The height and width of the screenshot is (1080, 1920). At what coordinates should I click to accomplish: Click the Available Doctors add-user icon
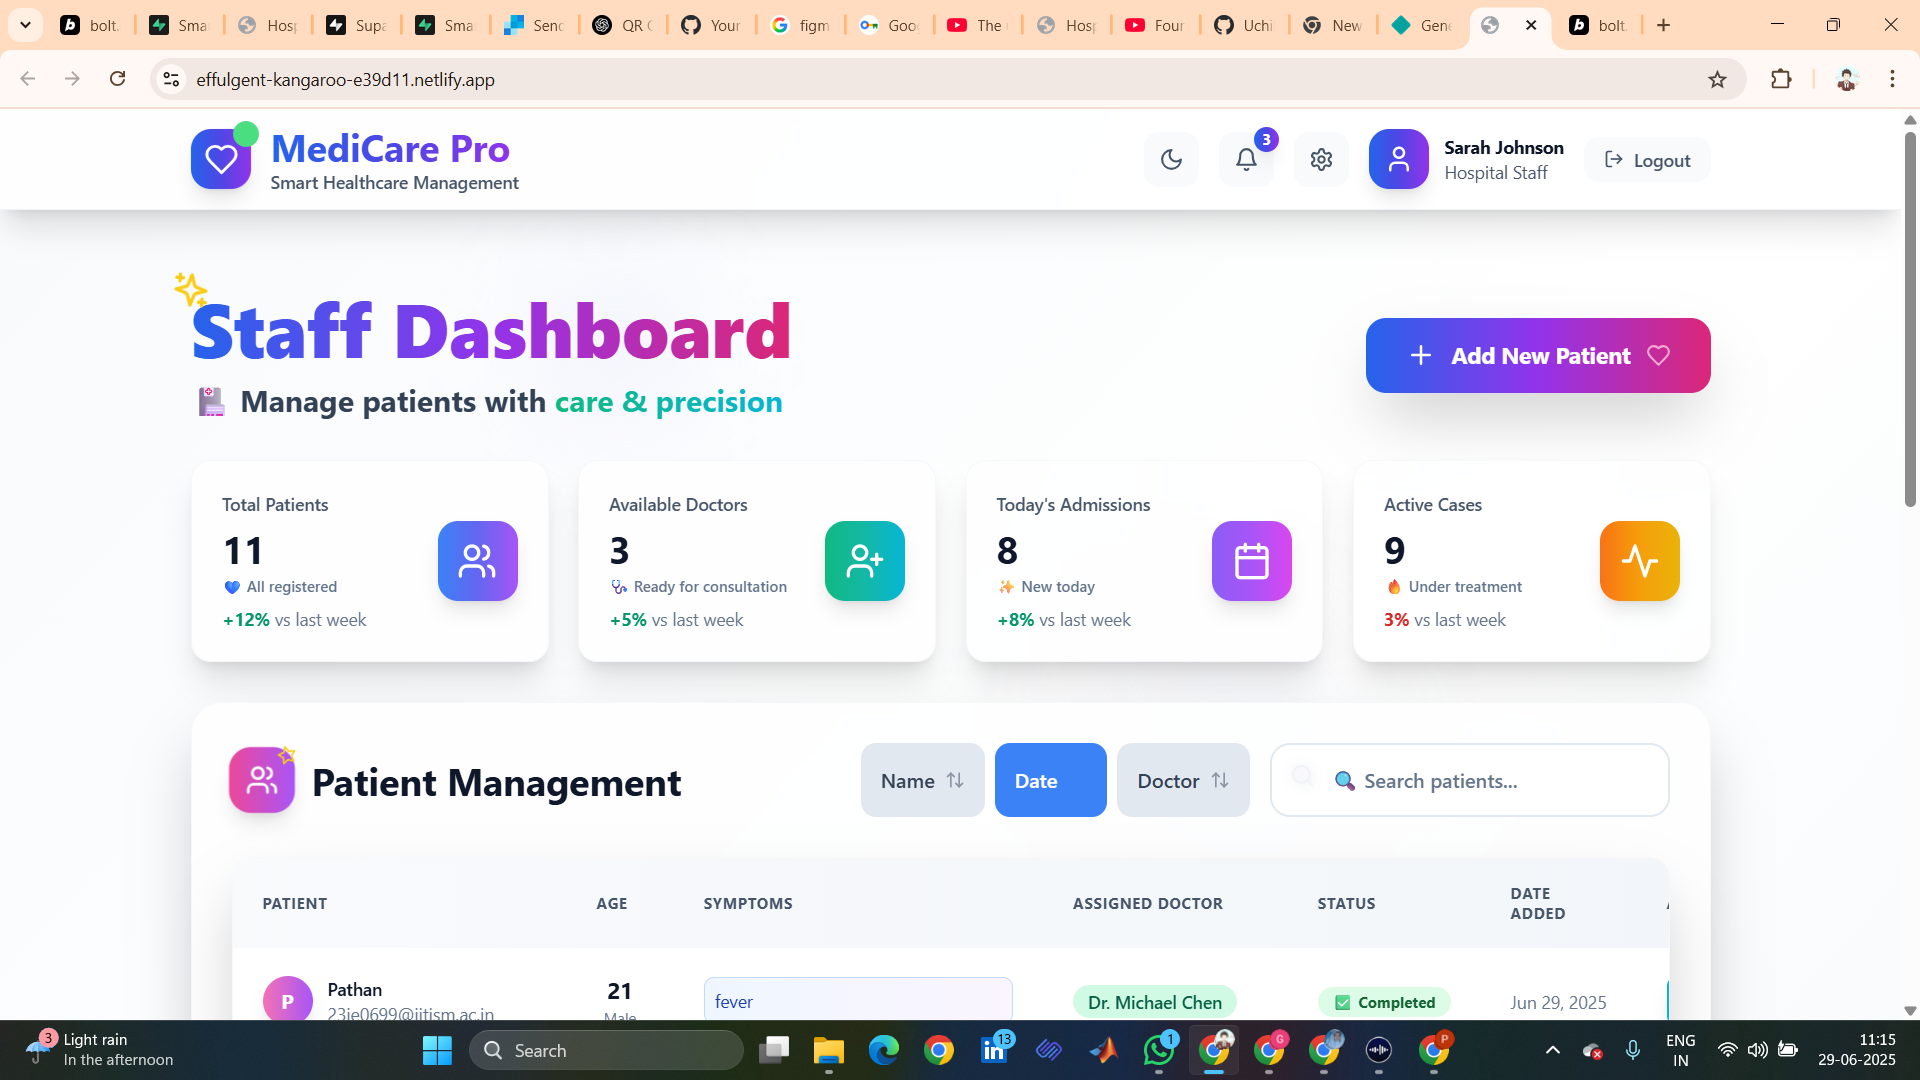(x=864, y=561)
